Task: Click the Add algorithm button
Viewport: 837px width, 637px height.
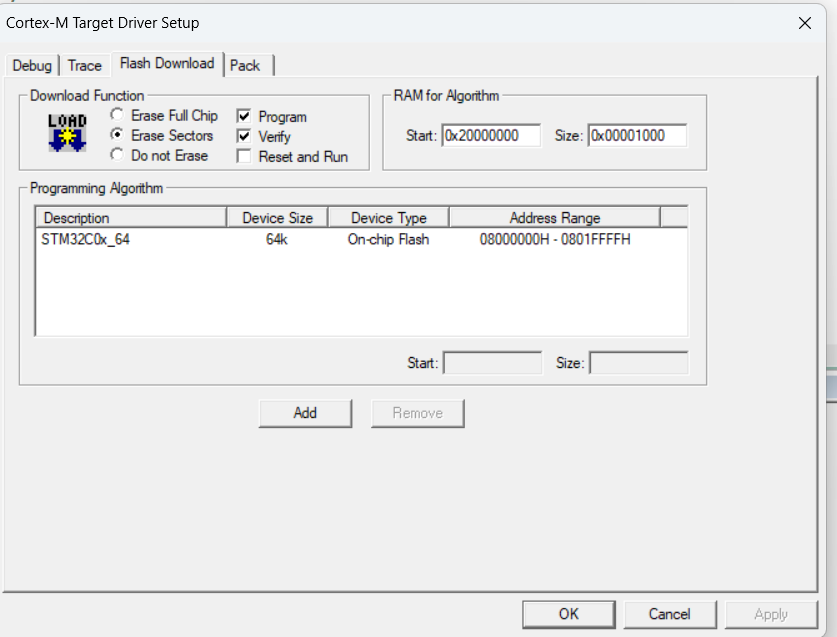Action: pos(305,413)
